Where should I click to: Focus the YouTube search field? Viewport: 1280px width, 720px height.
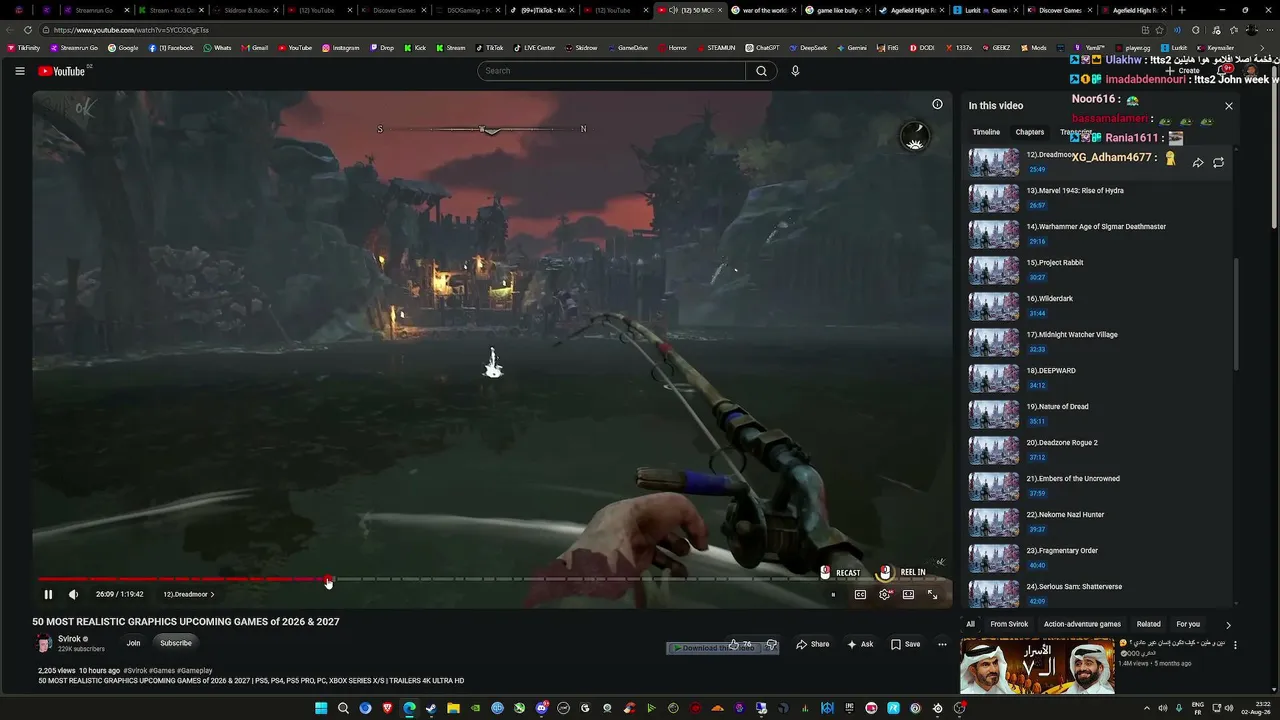[x=612, y=71]
